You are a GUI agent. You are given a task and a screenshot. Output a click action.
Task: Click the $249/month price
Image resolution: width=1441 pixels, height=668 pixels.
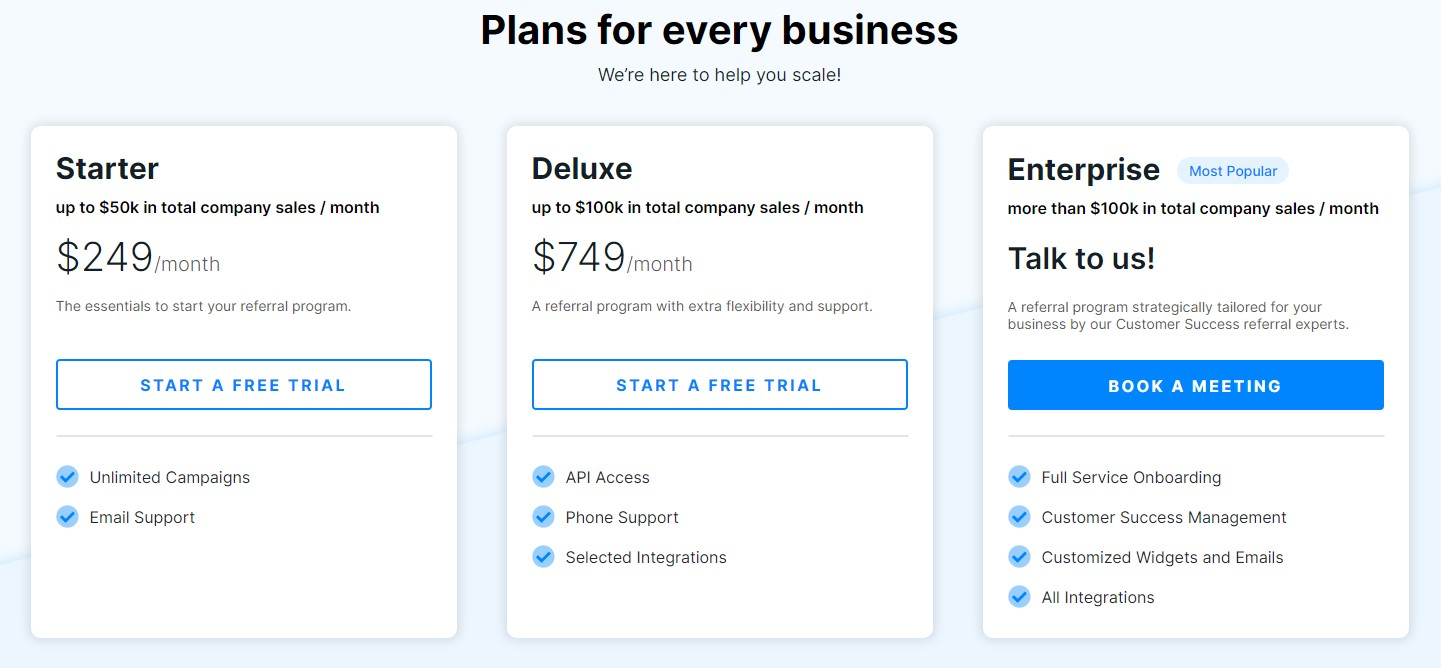(138, 258)
